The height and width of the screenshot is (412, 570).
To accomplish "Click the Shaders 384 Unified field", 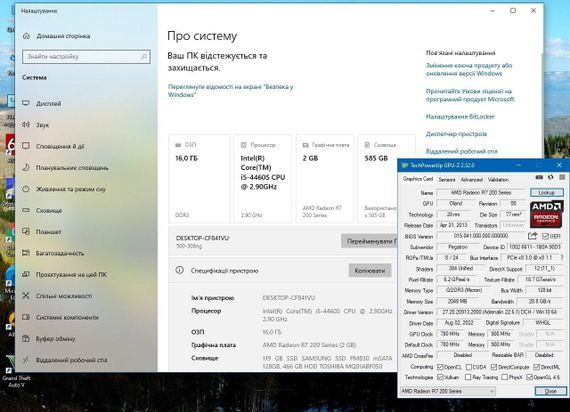I will pos(460,268).
